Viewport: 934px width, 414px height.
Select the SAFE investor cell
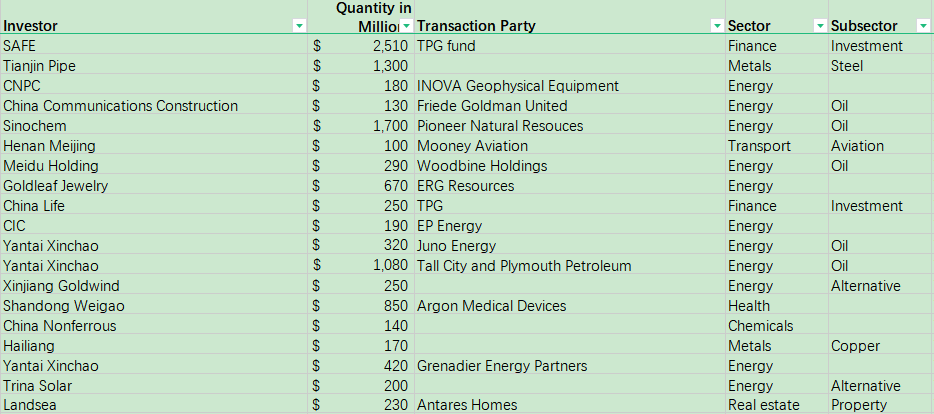pyautogui.click(x=18, y=46)
